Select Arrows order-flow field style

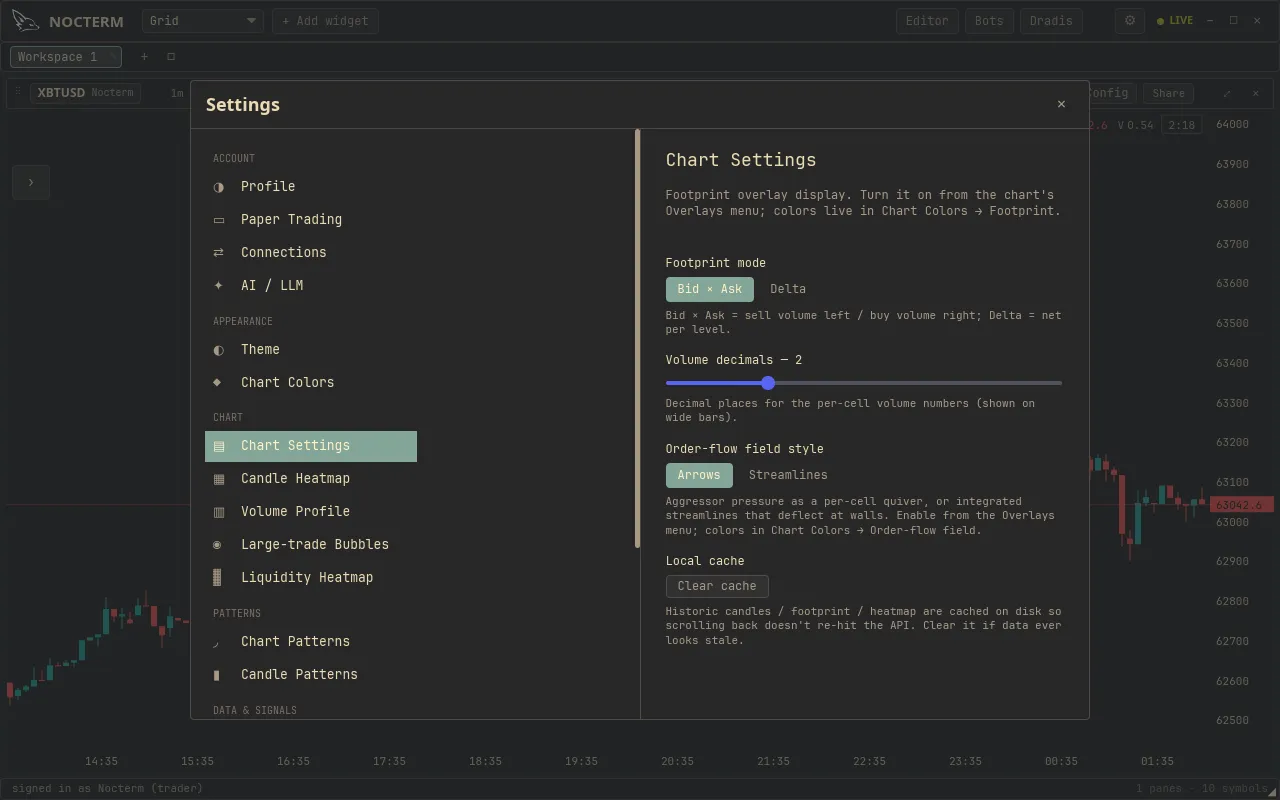tap(699, 475)
